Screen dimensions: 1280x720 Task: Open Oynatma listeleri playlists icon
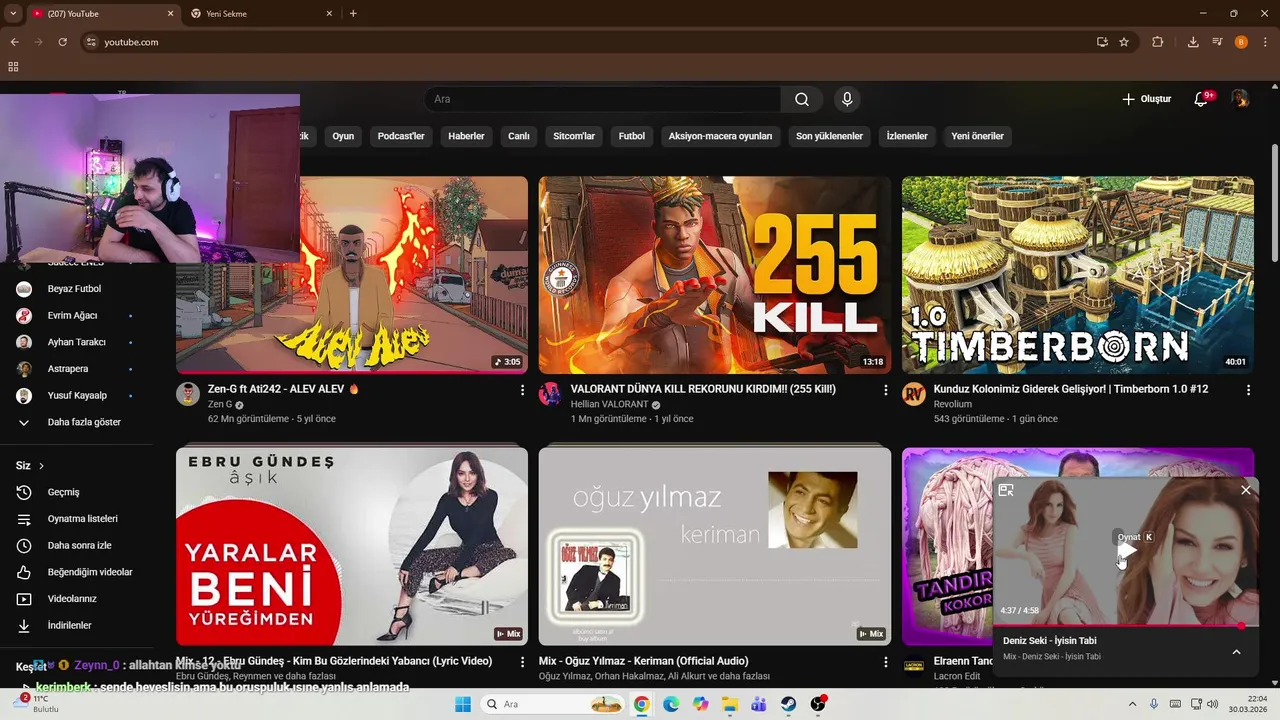(x=24, y=519)
